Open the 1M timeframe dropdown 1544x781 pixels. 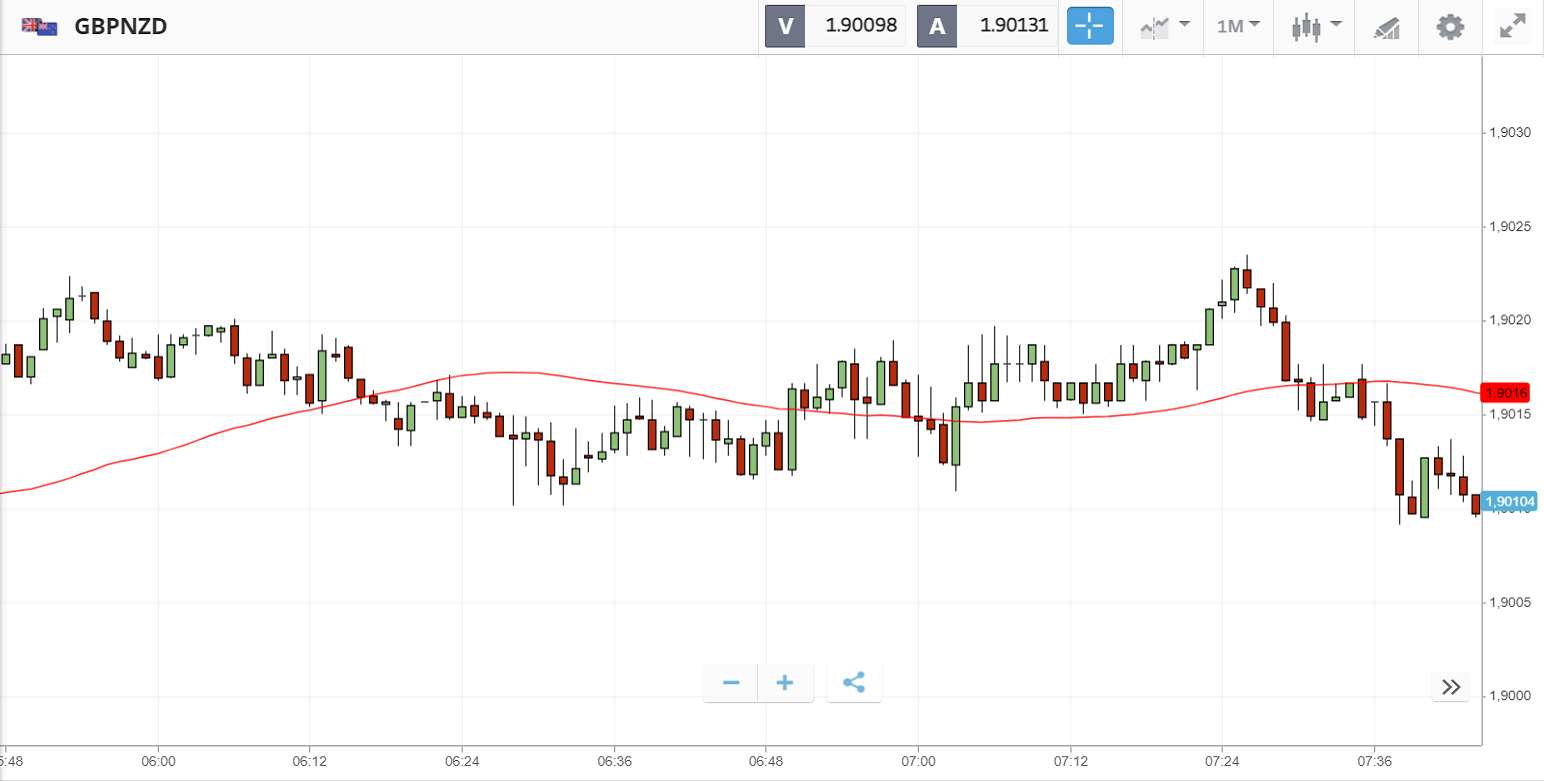1238,26
